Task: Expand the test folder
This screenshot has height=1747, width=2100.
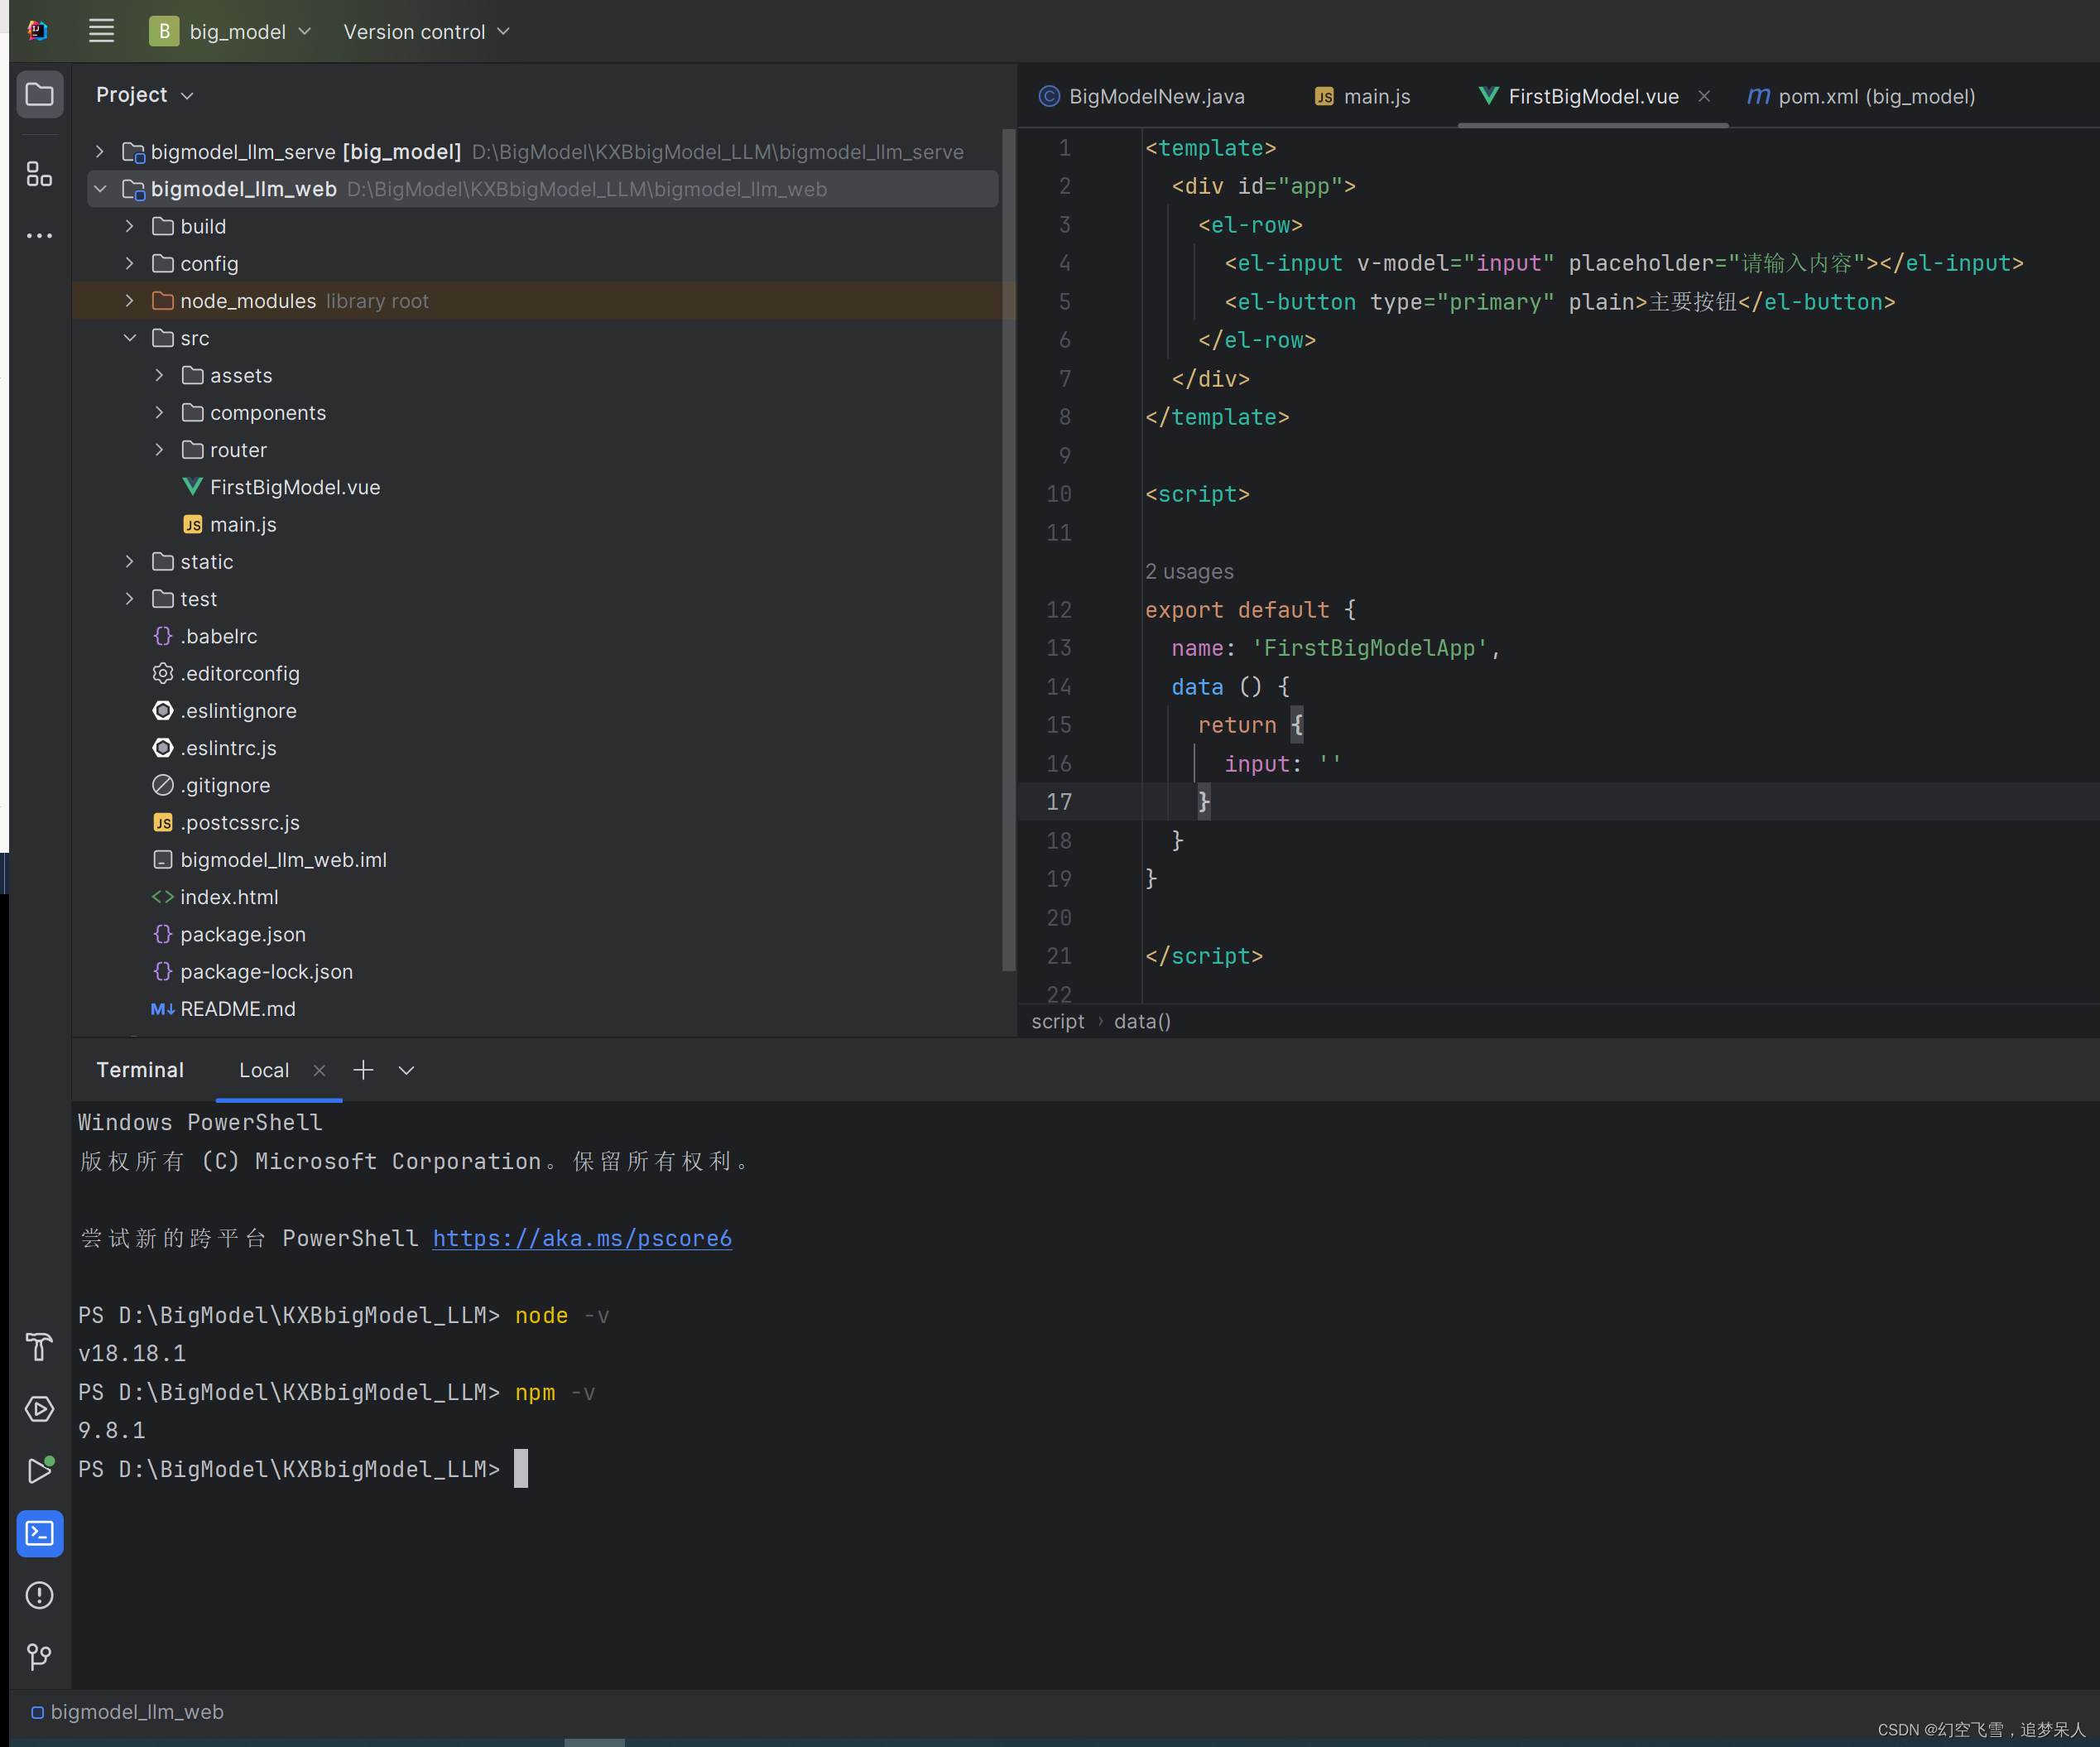Action: (129, 599)
